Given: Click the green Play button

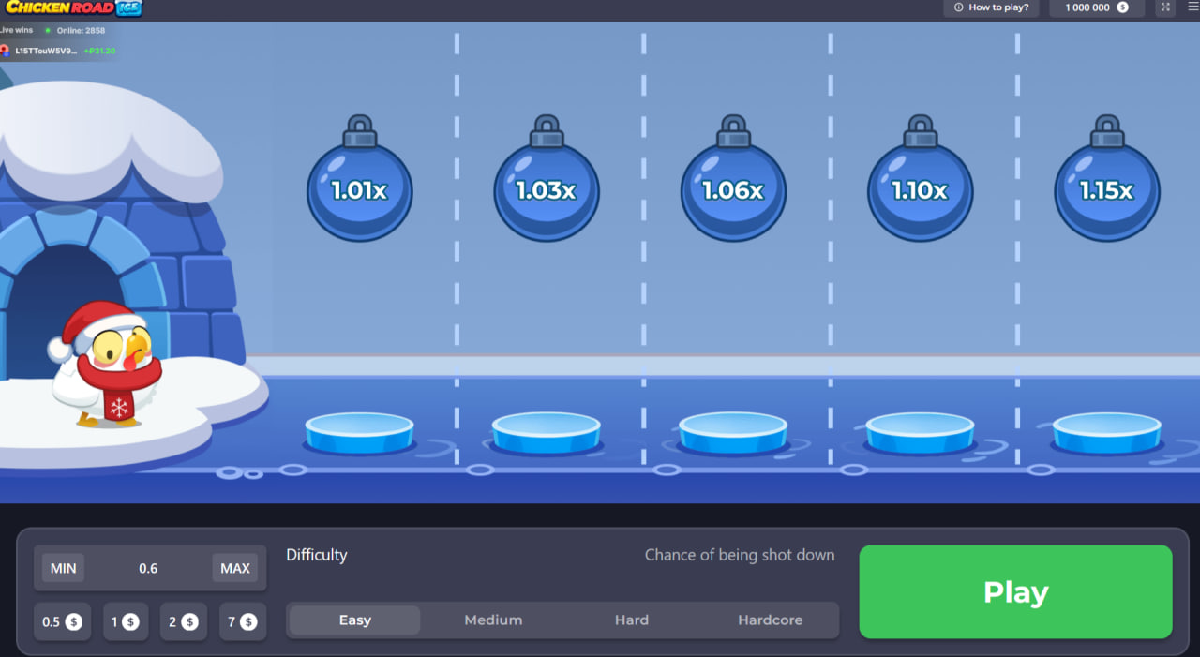Looking at the screenshot, I should point(1015,592).
